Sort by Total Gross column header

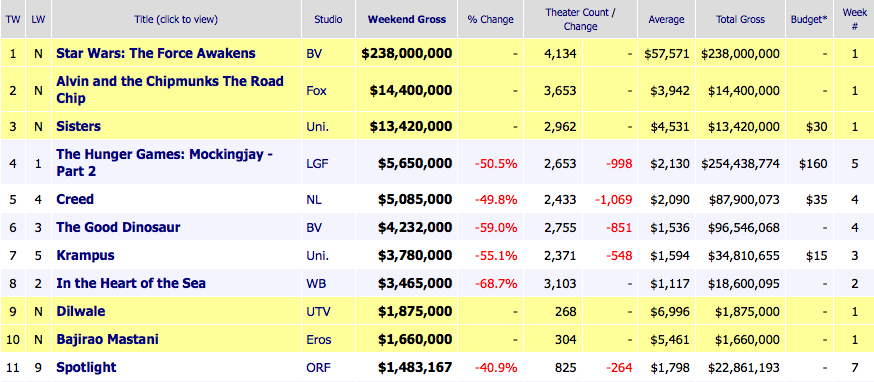click(740, 20)
